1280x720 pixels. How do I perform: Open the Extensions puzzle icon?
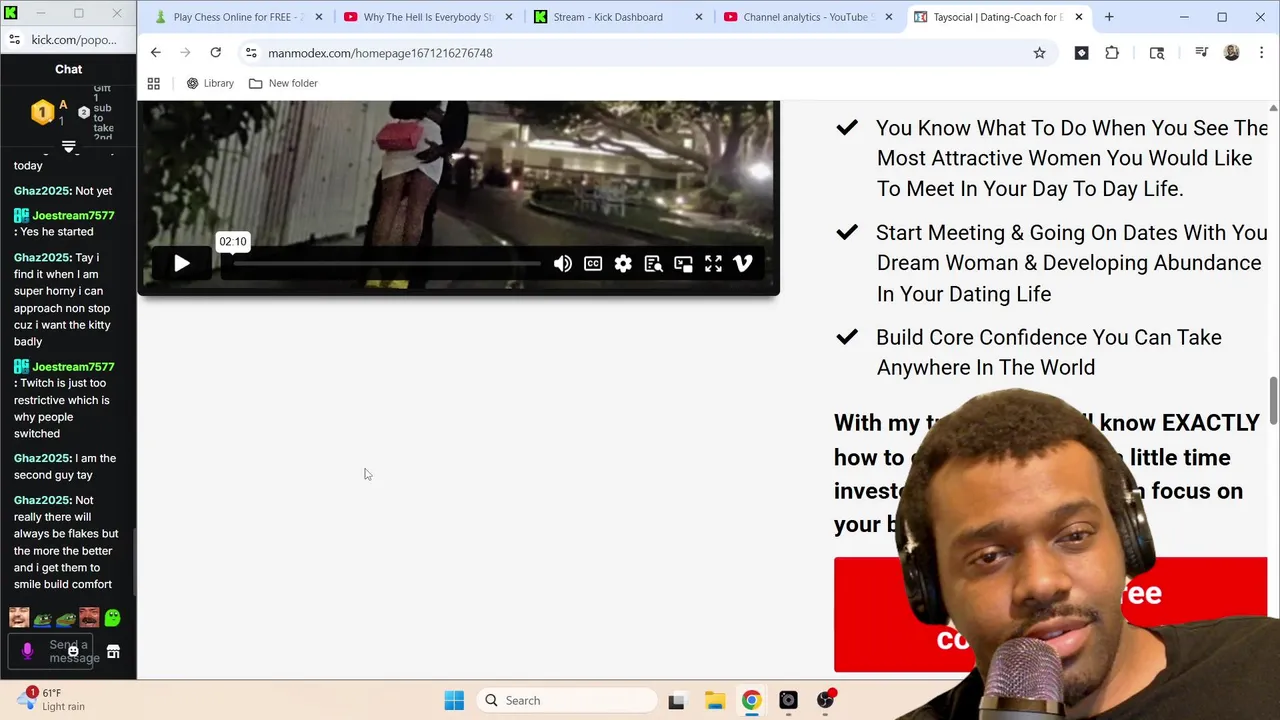1112,53
